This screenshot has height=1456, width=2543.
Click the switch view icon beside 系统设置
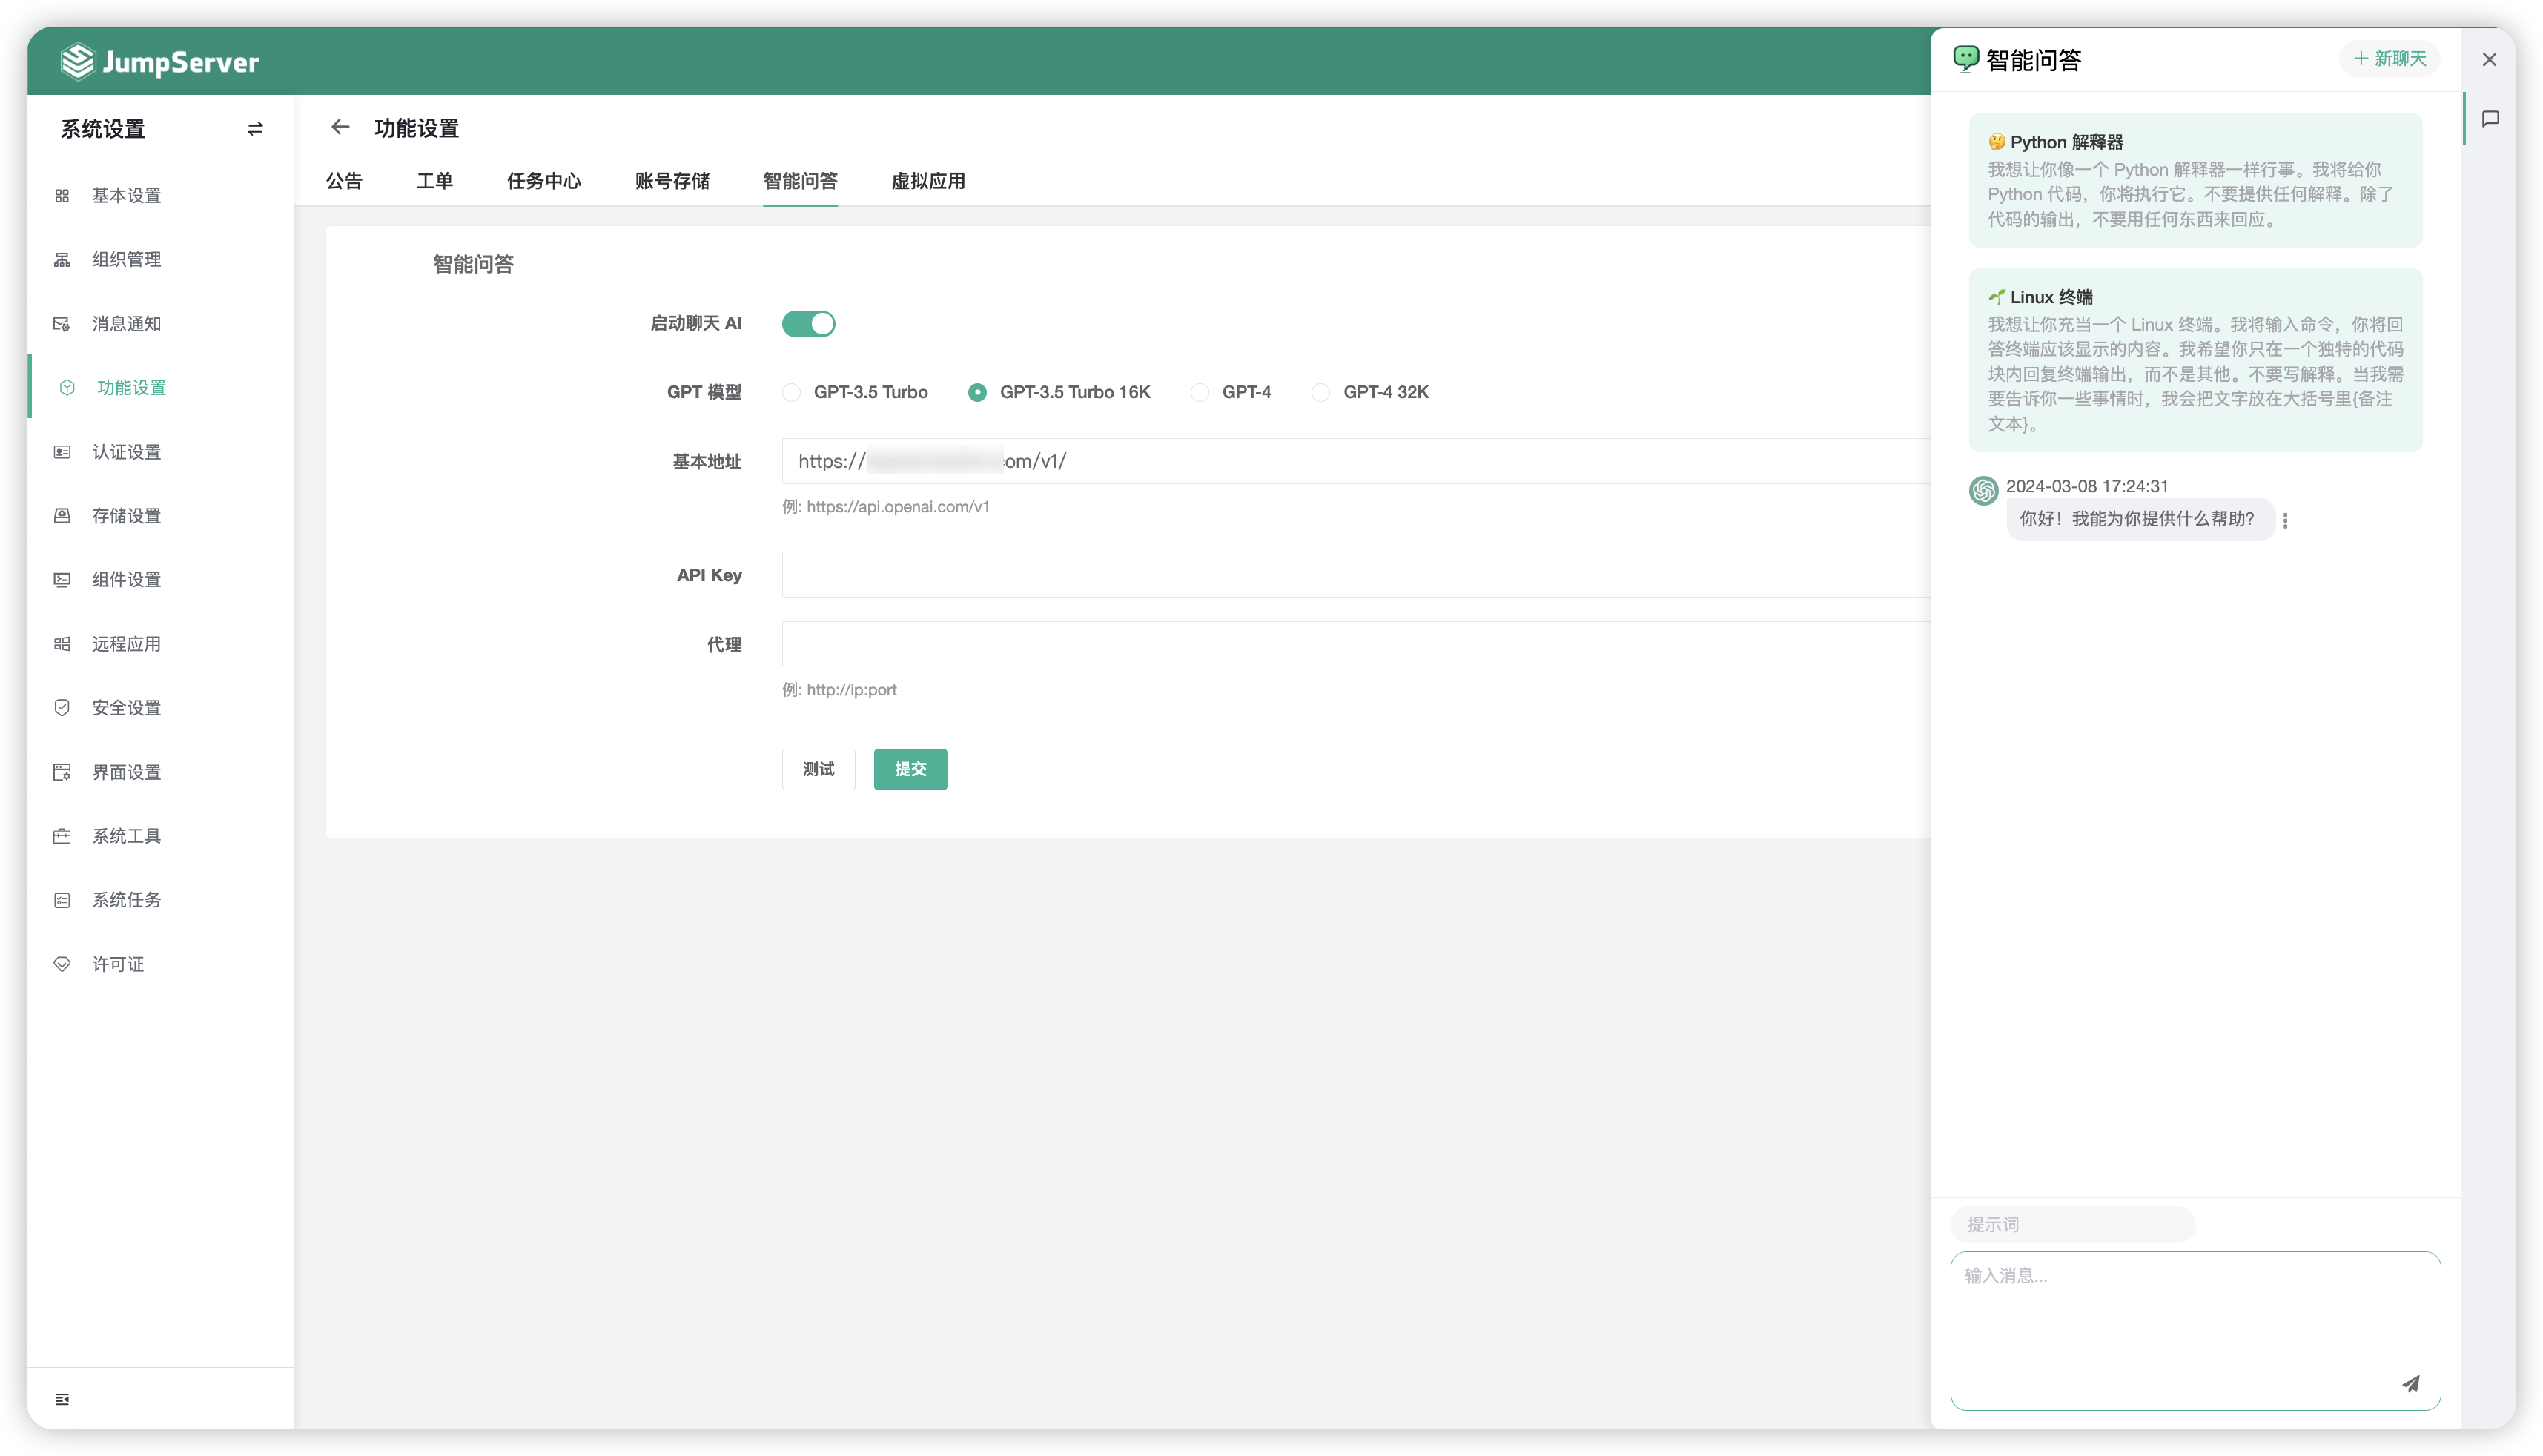pyautogui.click(x=255, y=129)
